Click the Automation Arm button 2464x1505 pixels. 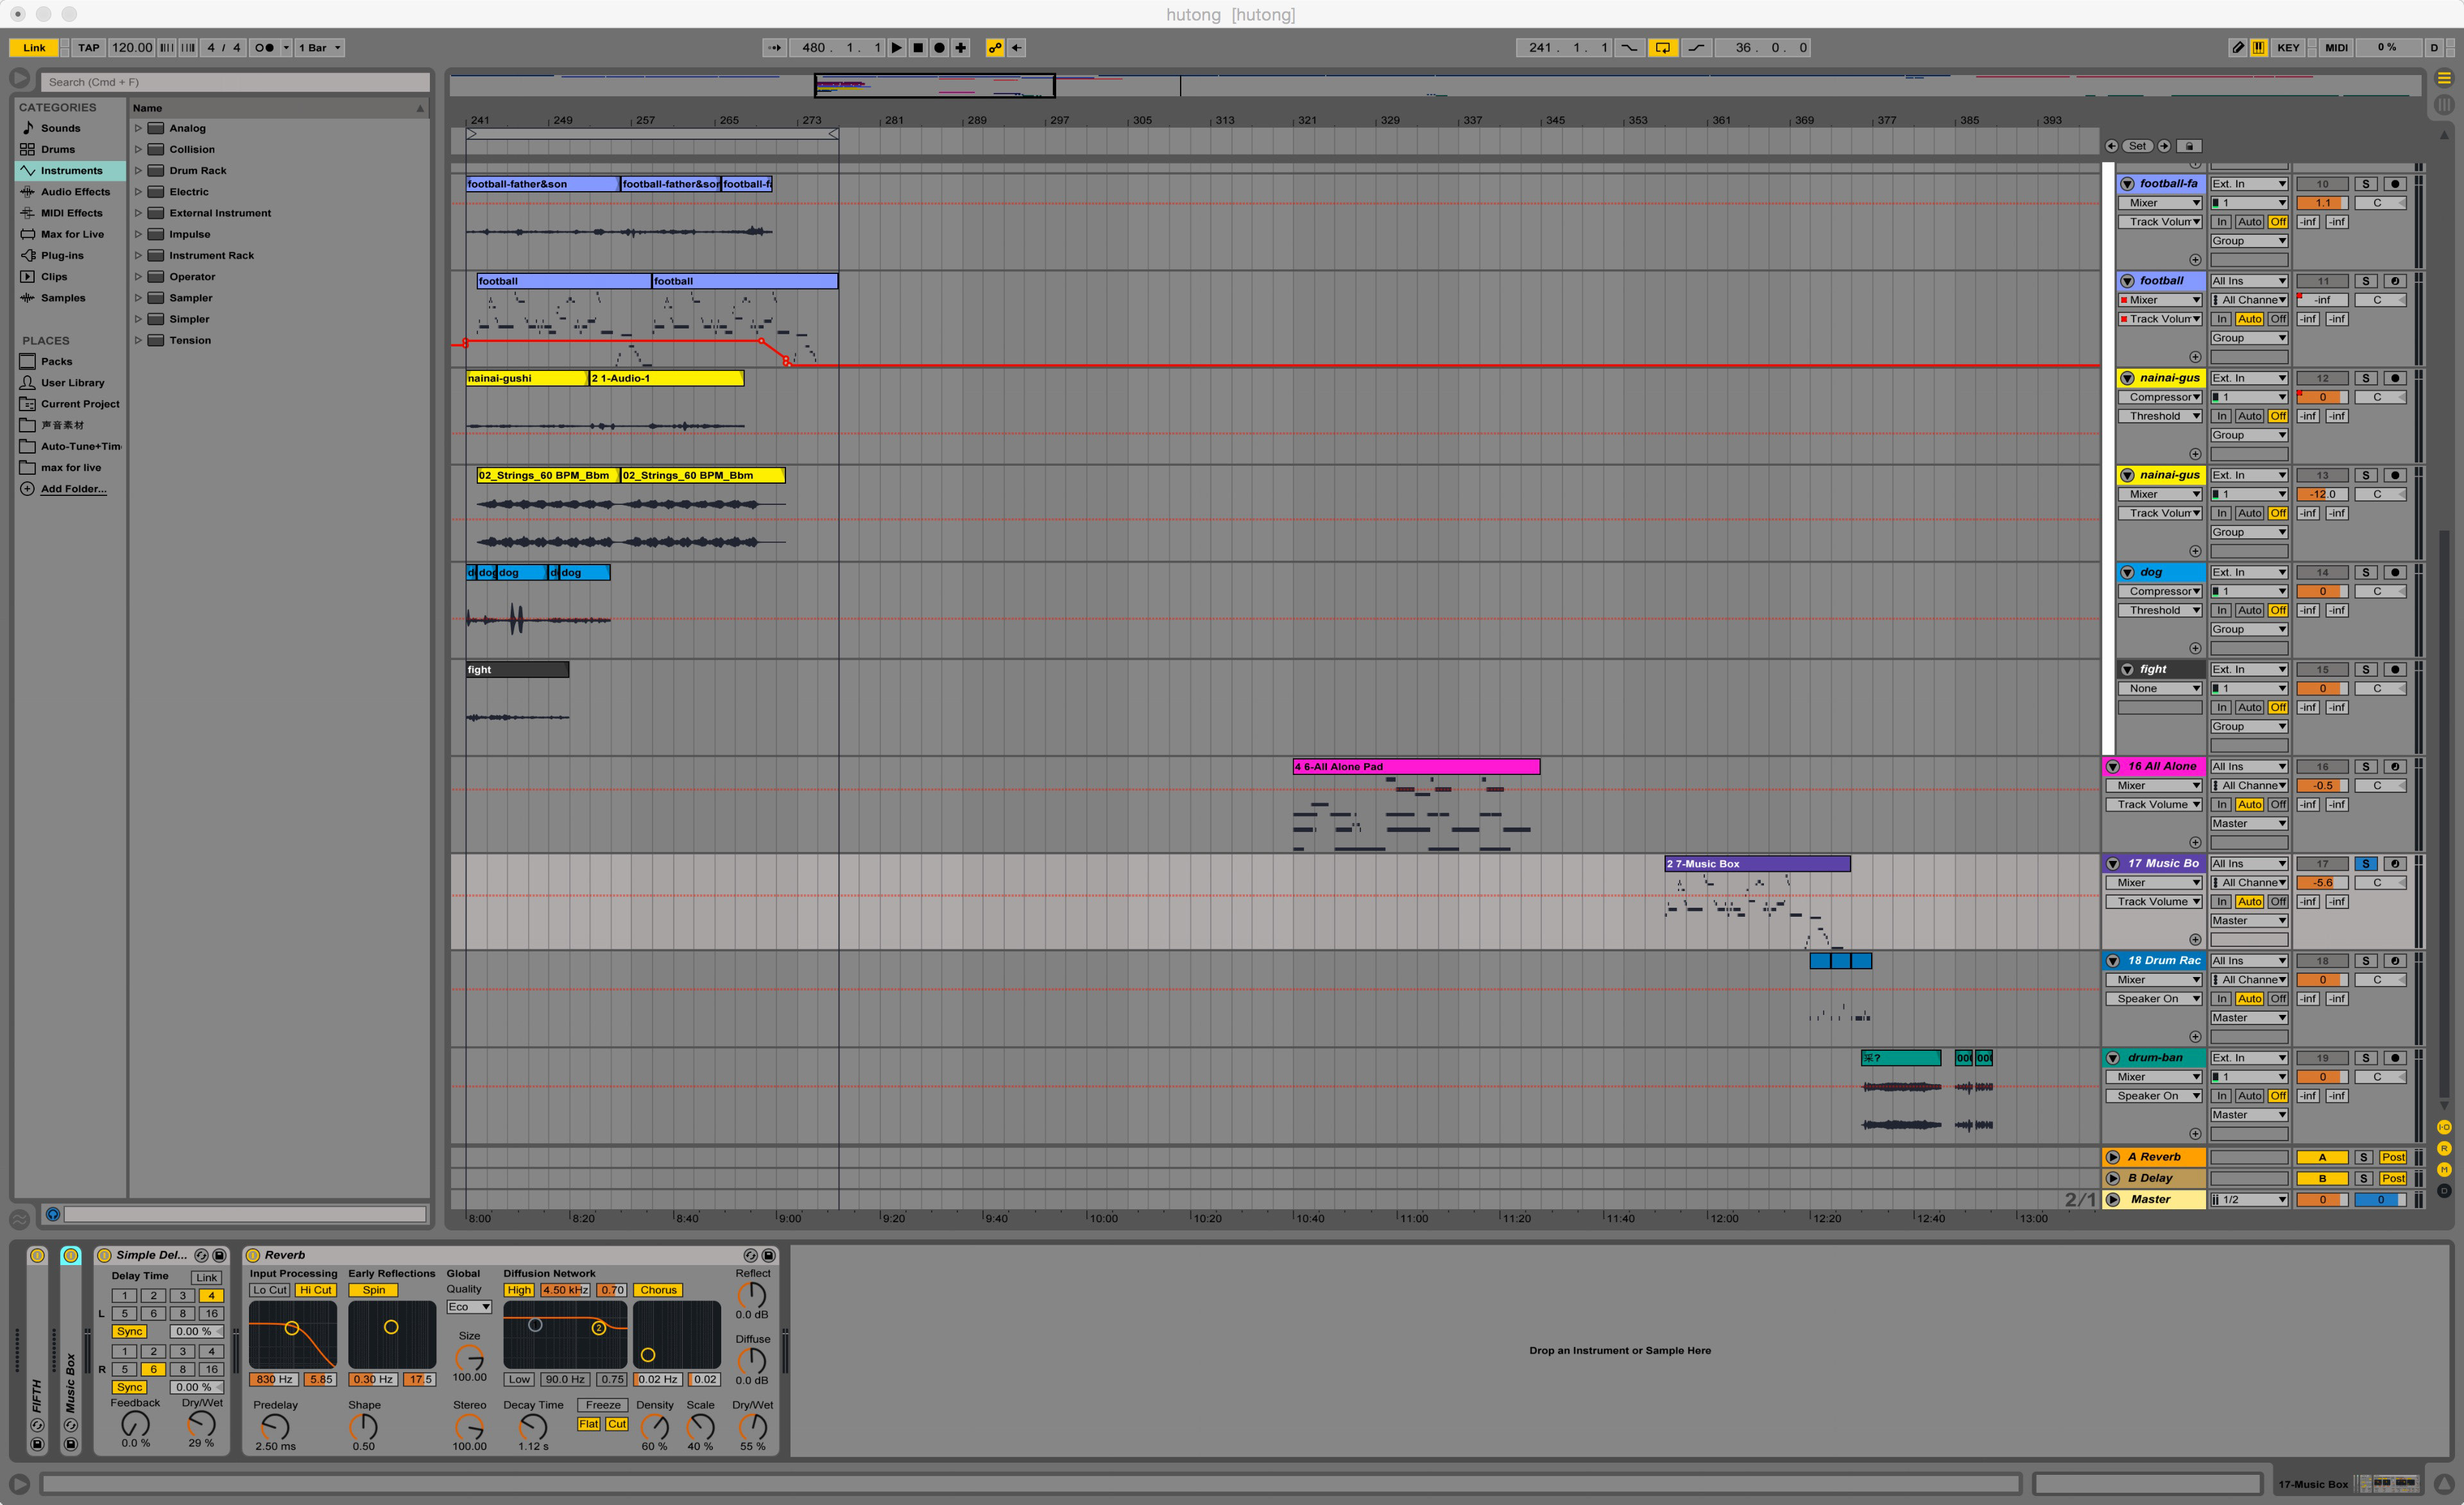point(994,47)
